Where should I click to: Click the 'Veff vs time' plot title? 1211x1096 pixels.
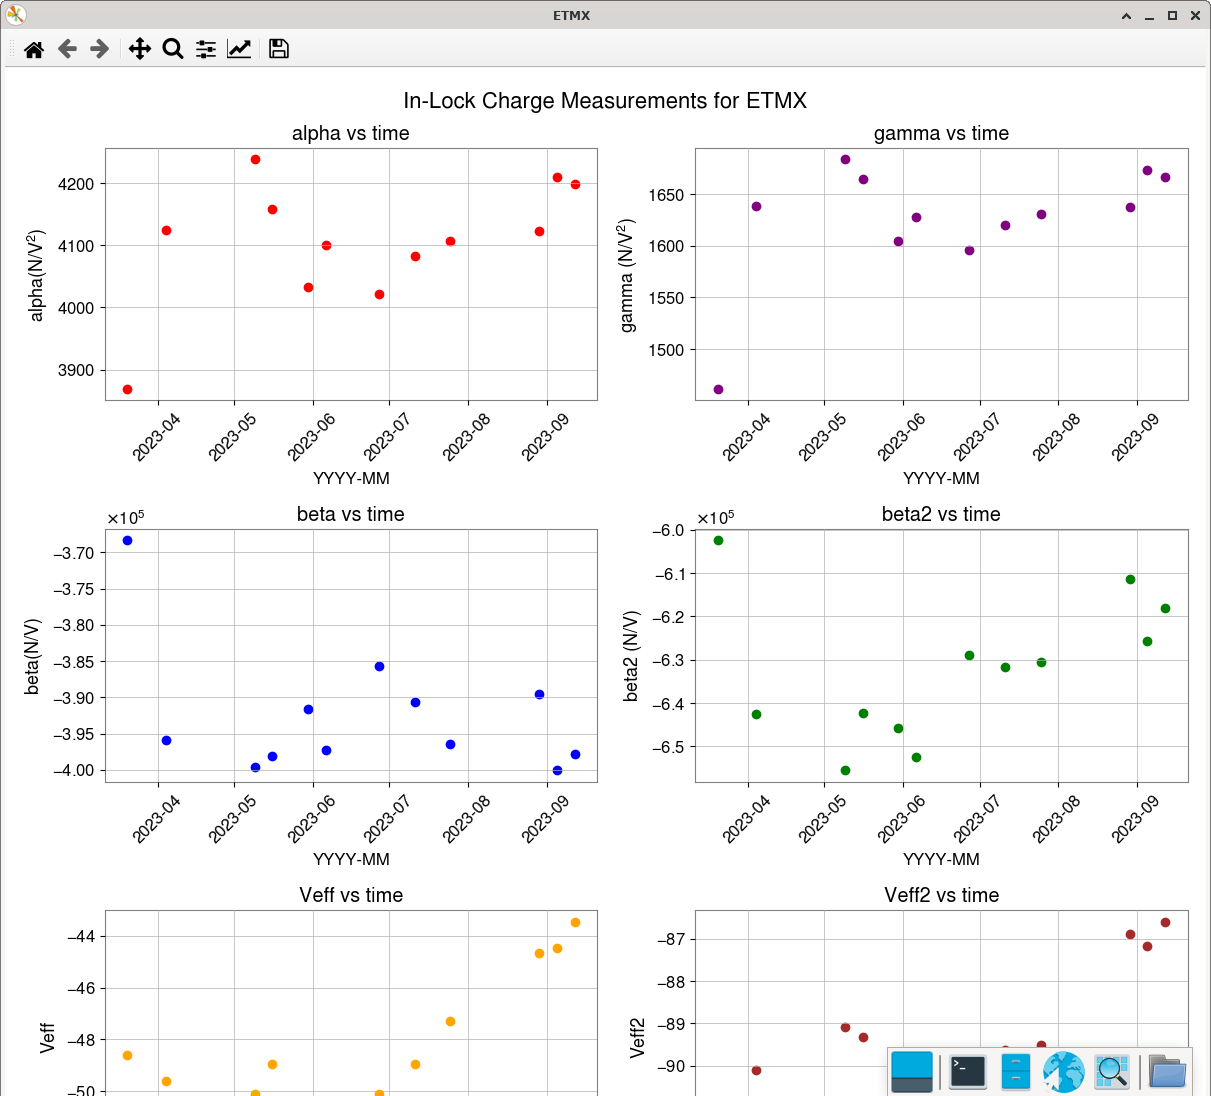(x=351, y=895)
